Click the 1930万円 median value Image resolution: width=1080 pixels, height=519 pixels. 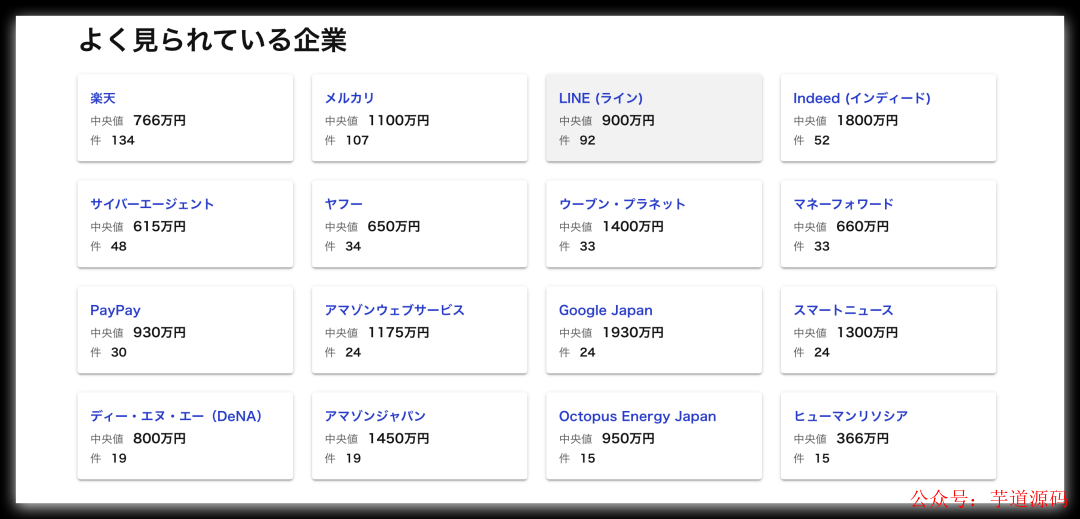[x=633, y=332]
